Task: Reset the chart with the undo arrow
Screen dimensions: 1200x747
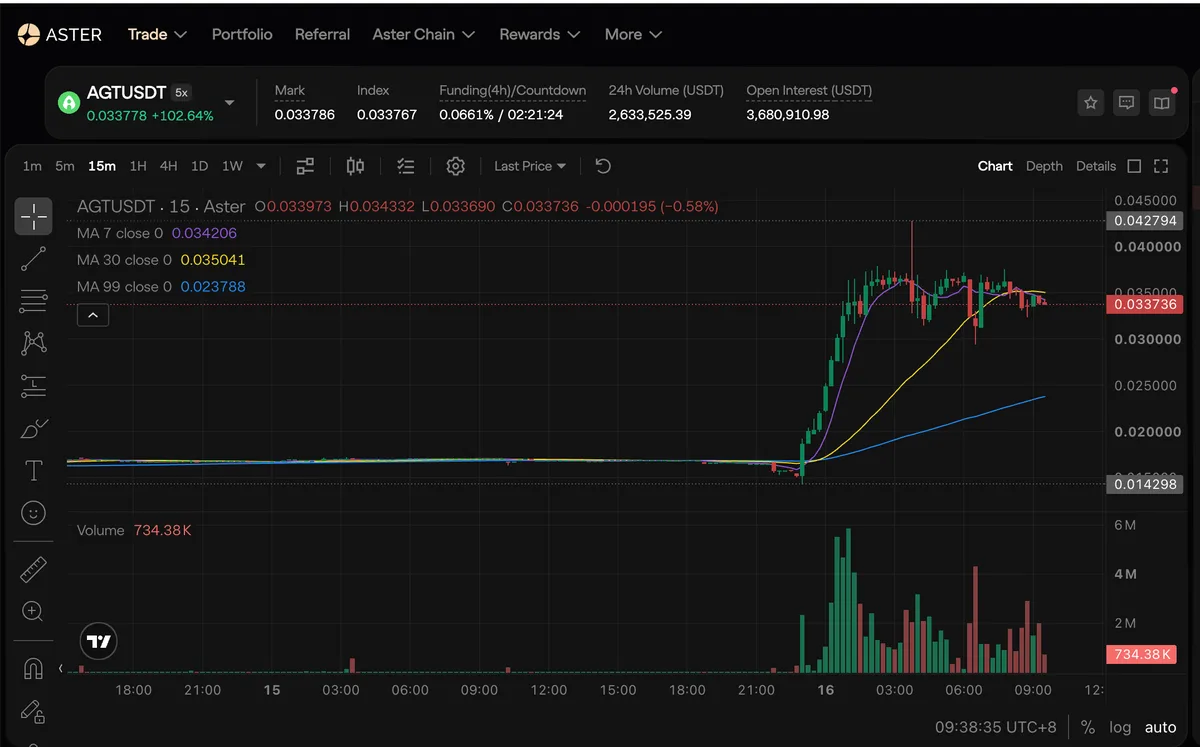Action: (603, 166)
